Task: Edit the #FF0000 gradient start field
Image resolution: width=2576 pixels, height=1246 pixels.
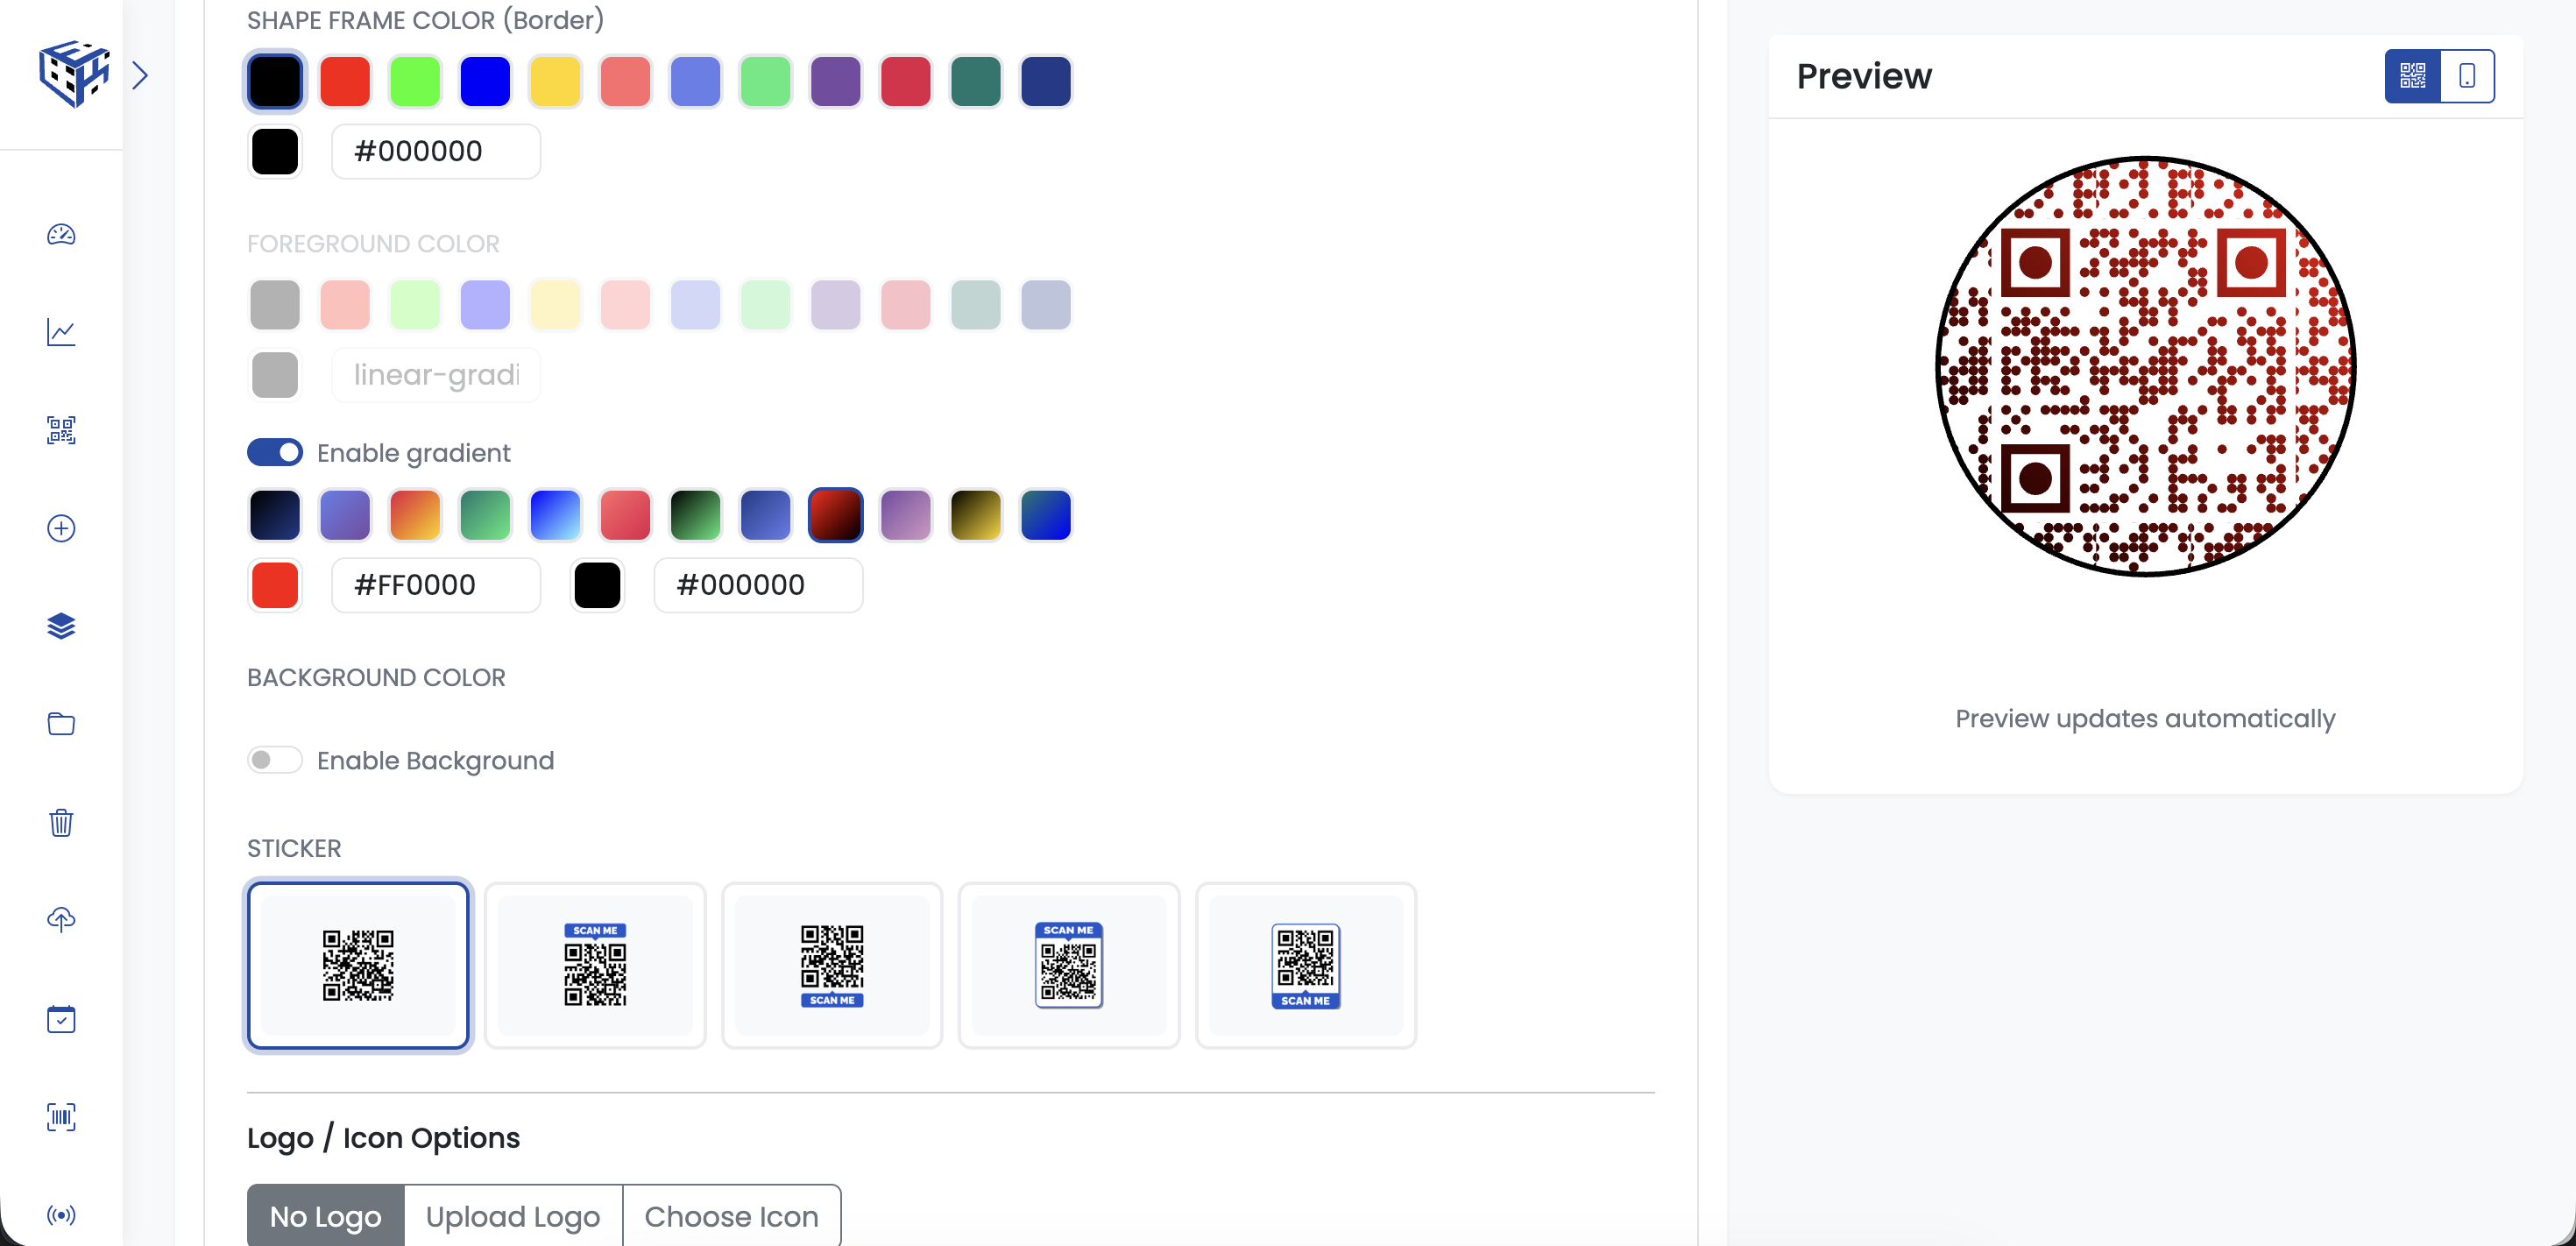Action: (x=436, y=586)
